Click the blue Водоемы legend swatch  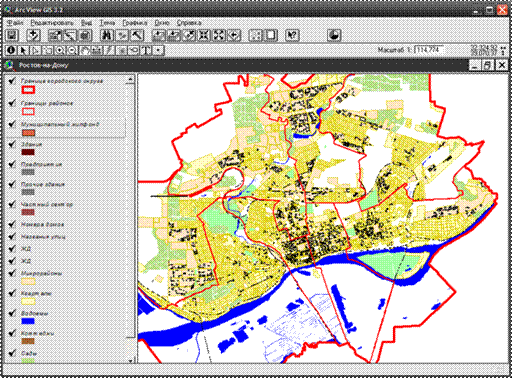[x=28, y=321]
